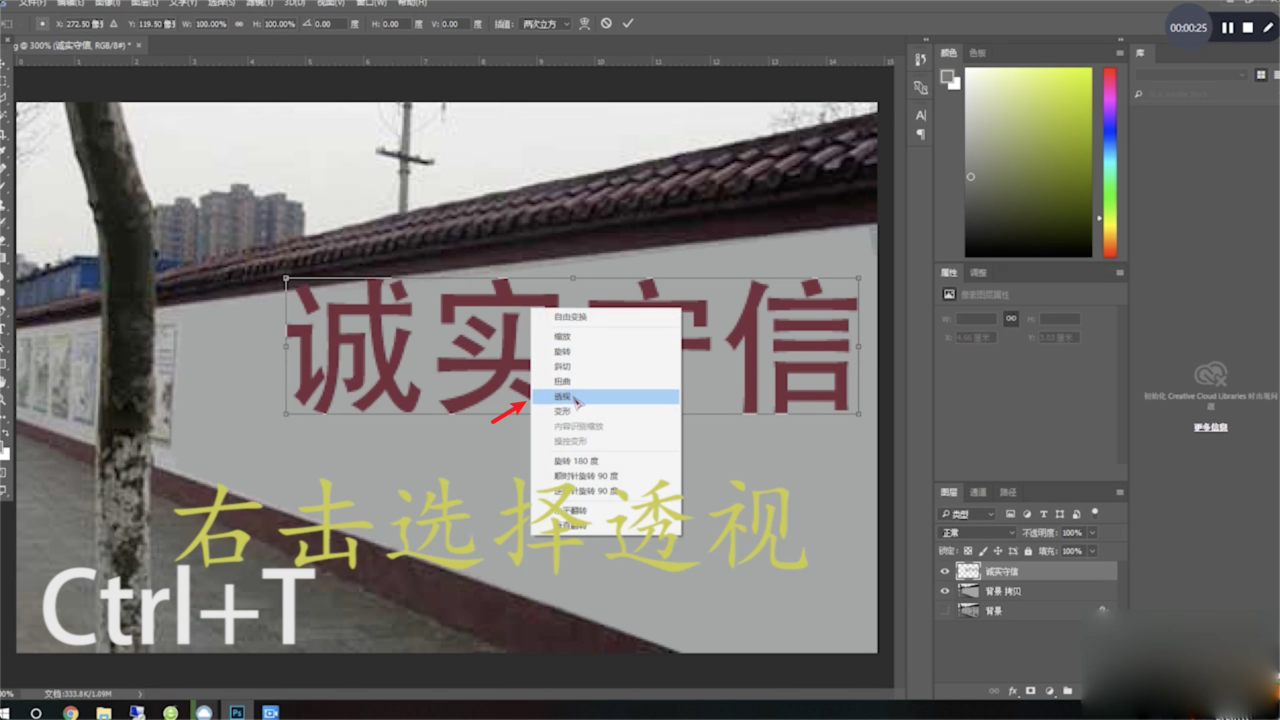Switch to the 路径 (Paths) tab

click(x=1008, y=492)
